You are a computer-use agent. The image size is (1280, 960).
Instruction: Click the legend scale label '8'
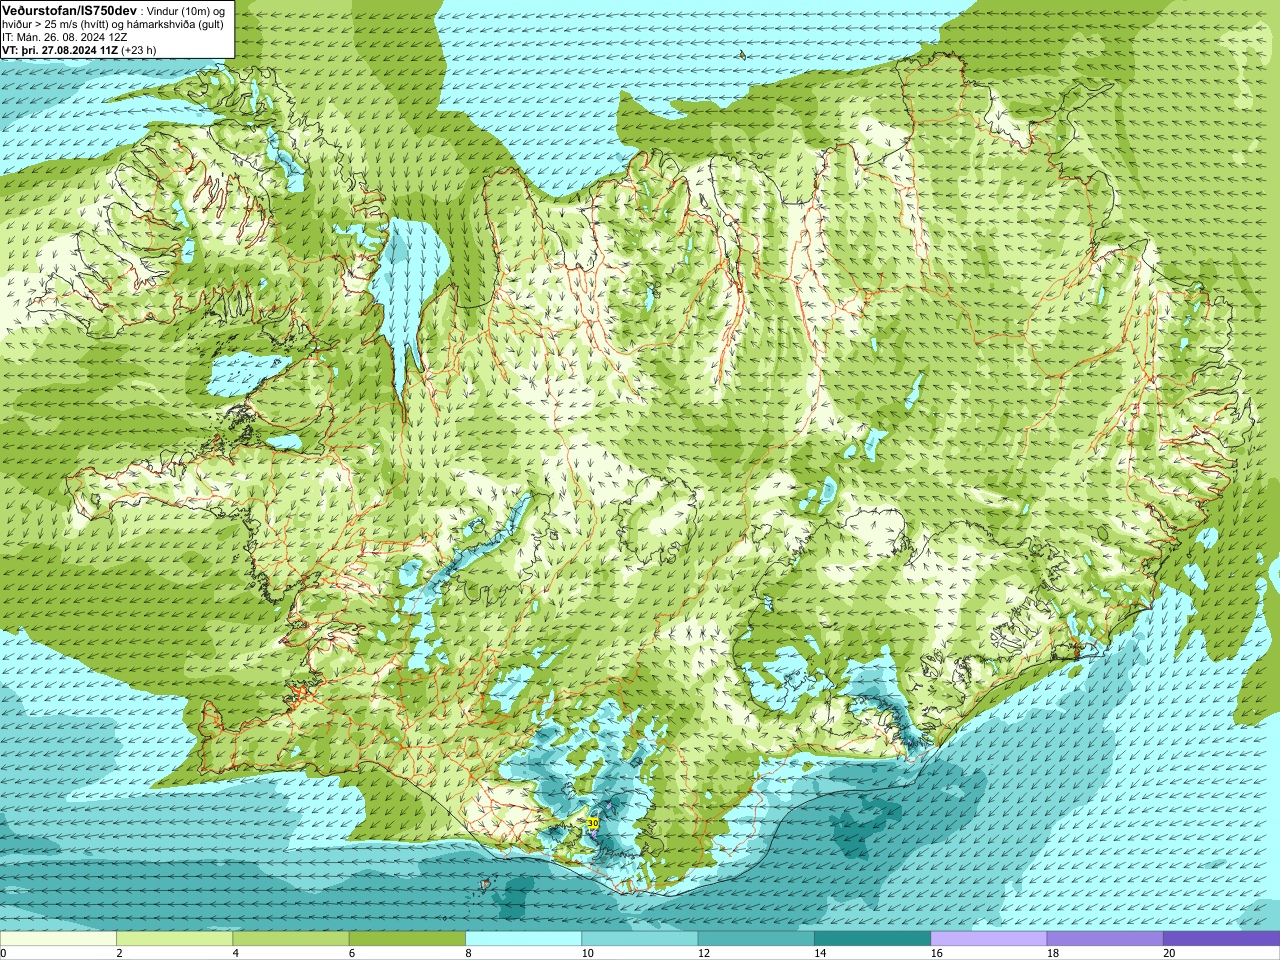[x=468, y=953]
